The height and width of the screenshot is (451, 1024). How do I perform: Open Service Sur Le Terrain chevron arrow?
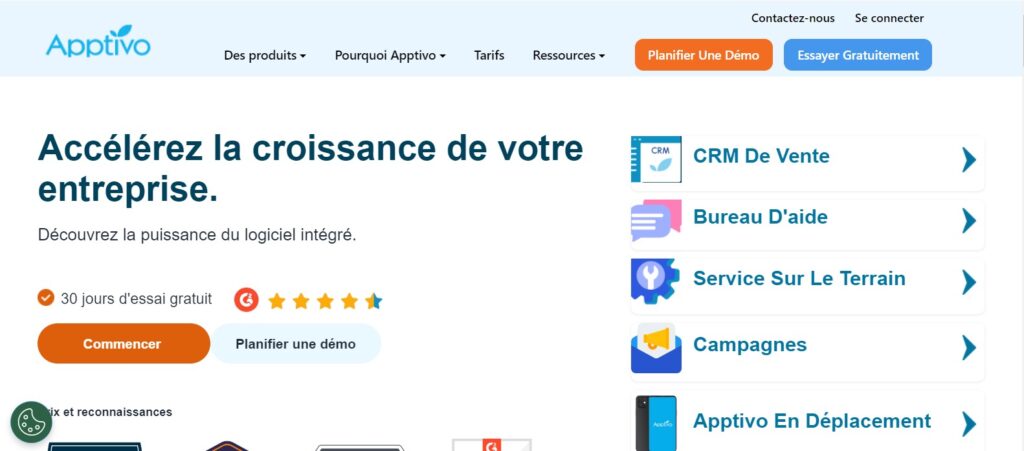[968, 282]
